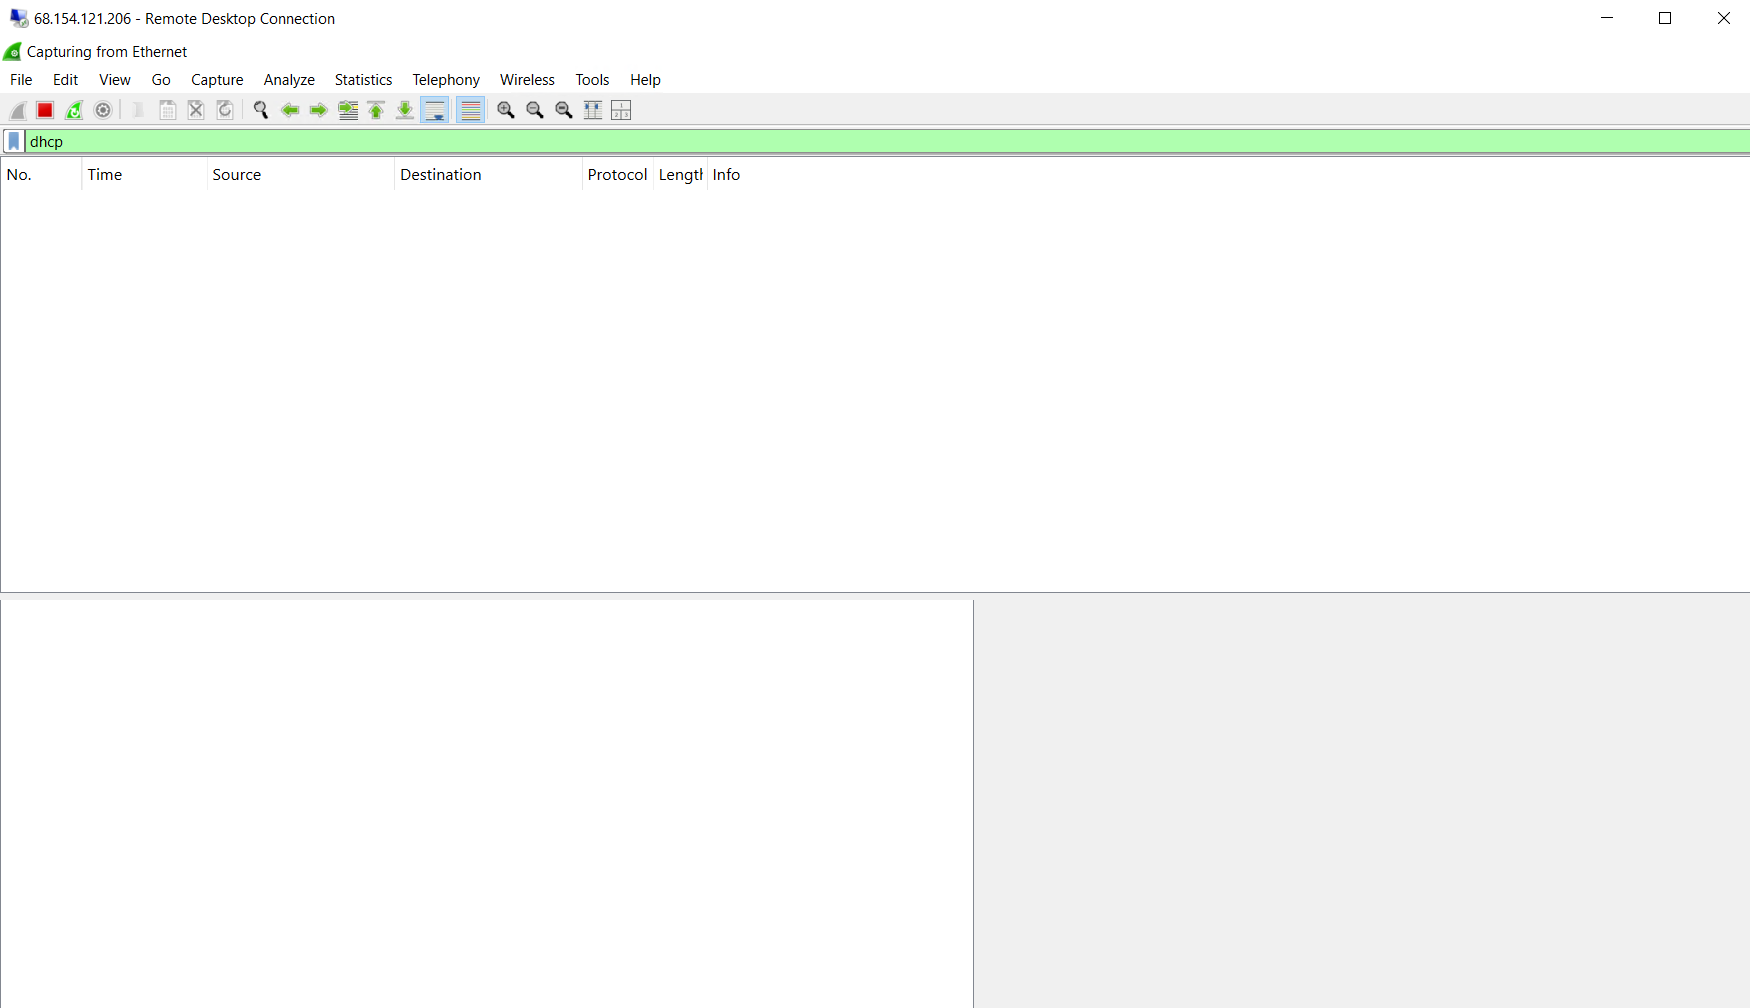Open capture options gear icon

point(102,110)
